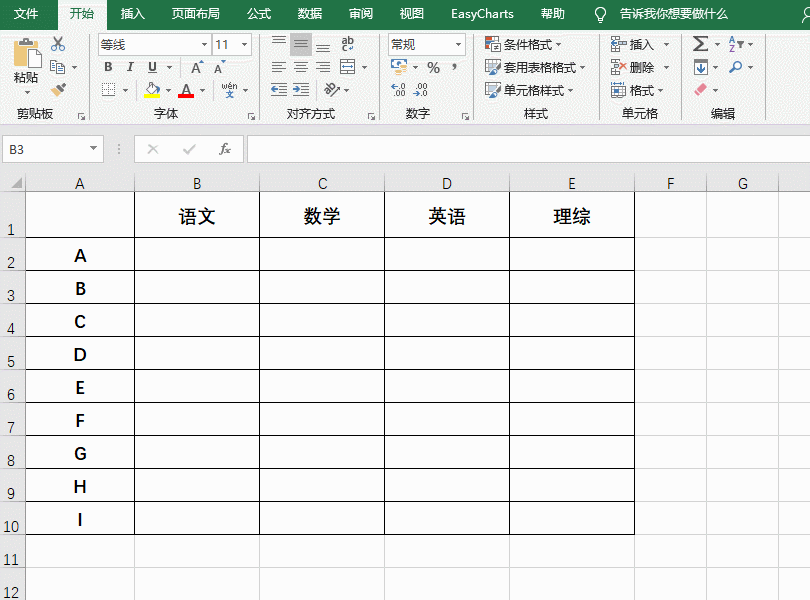Click the Select All corner triangle

click(16, 183)
